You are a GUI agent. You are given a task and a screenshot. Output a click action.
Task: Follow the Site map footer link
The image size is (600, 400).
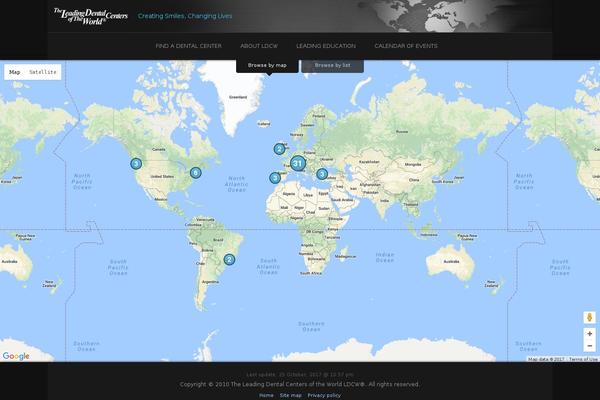(291, 395)
